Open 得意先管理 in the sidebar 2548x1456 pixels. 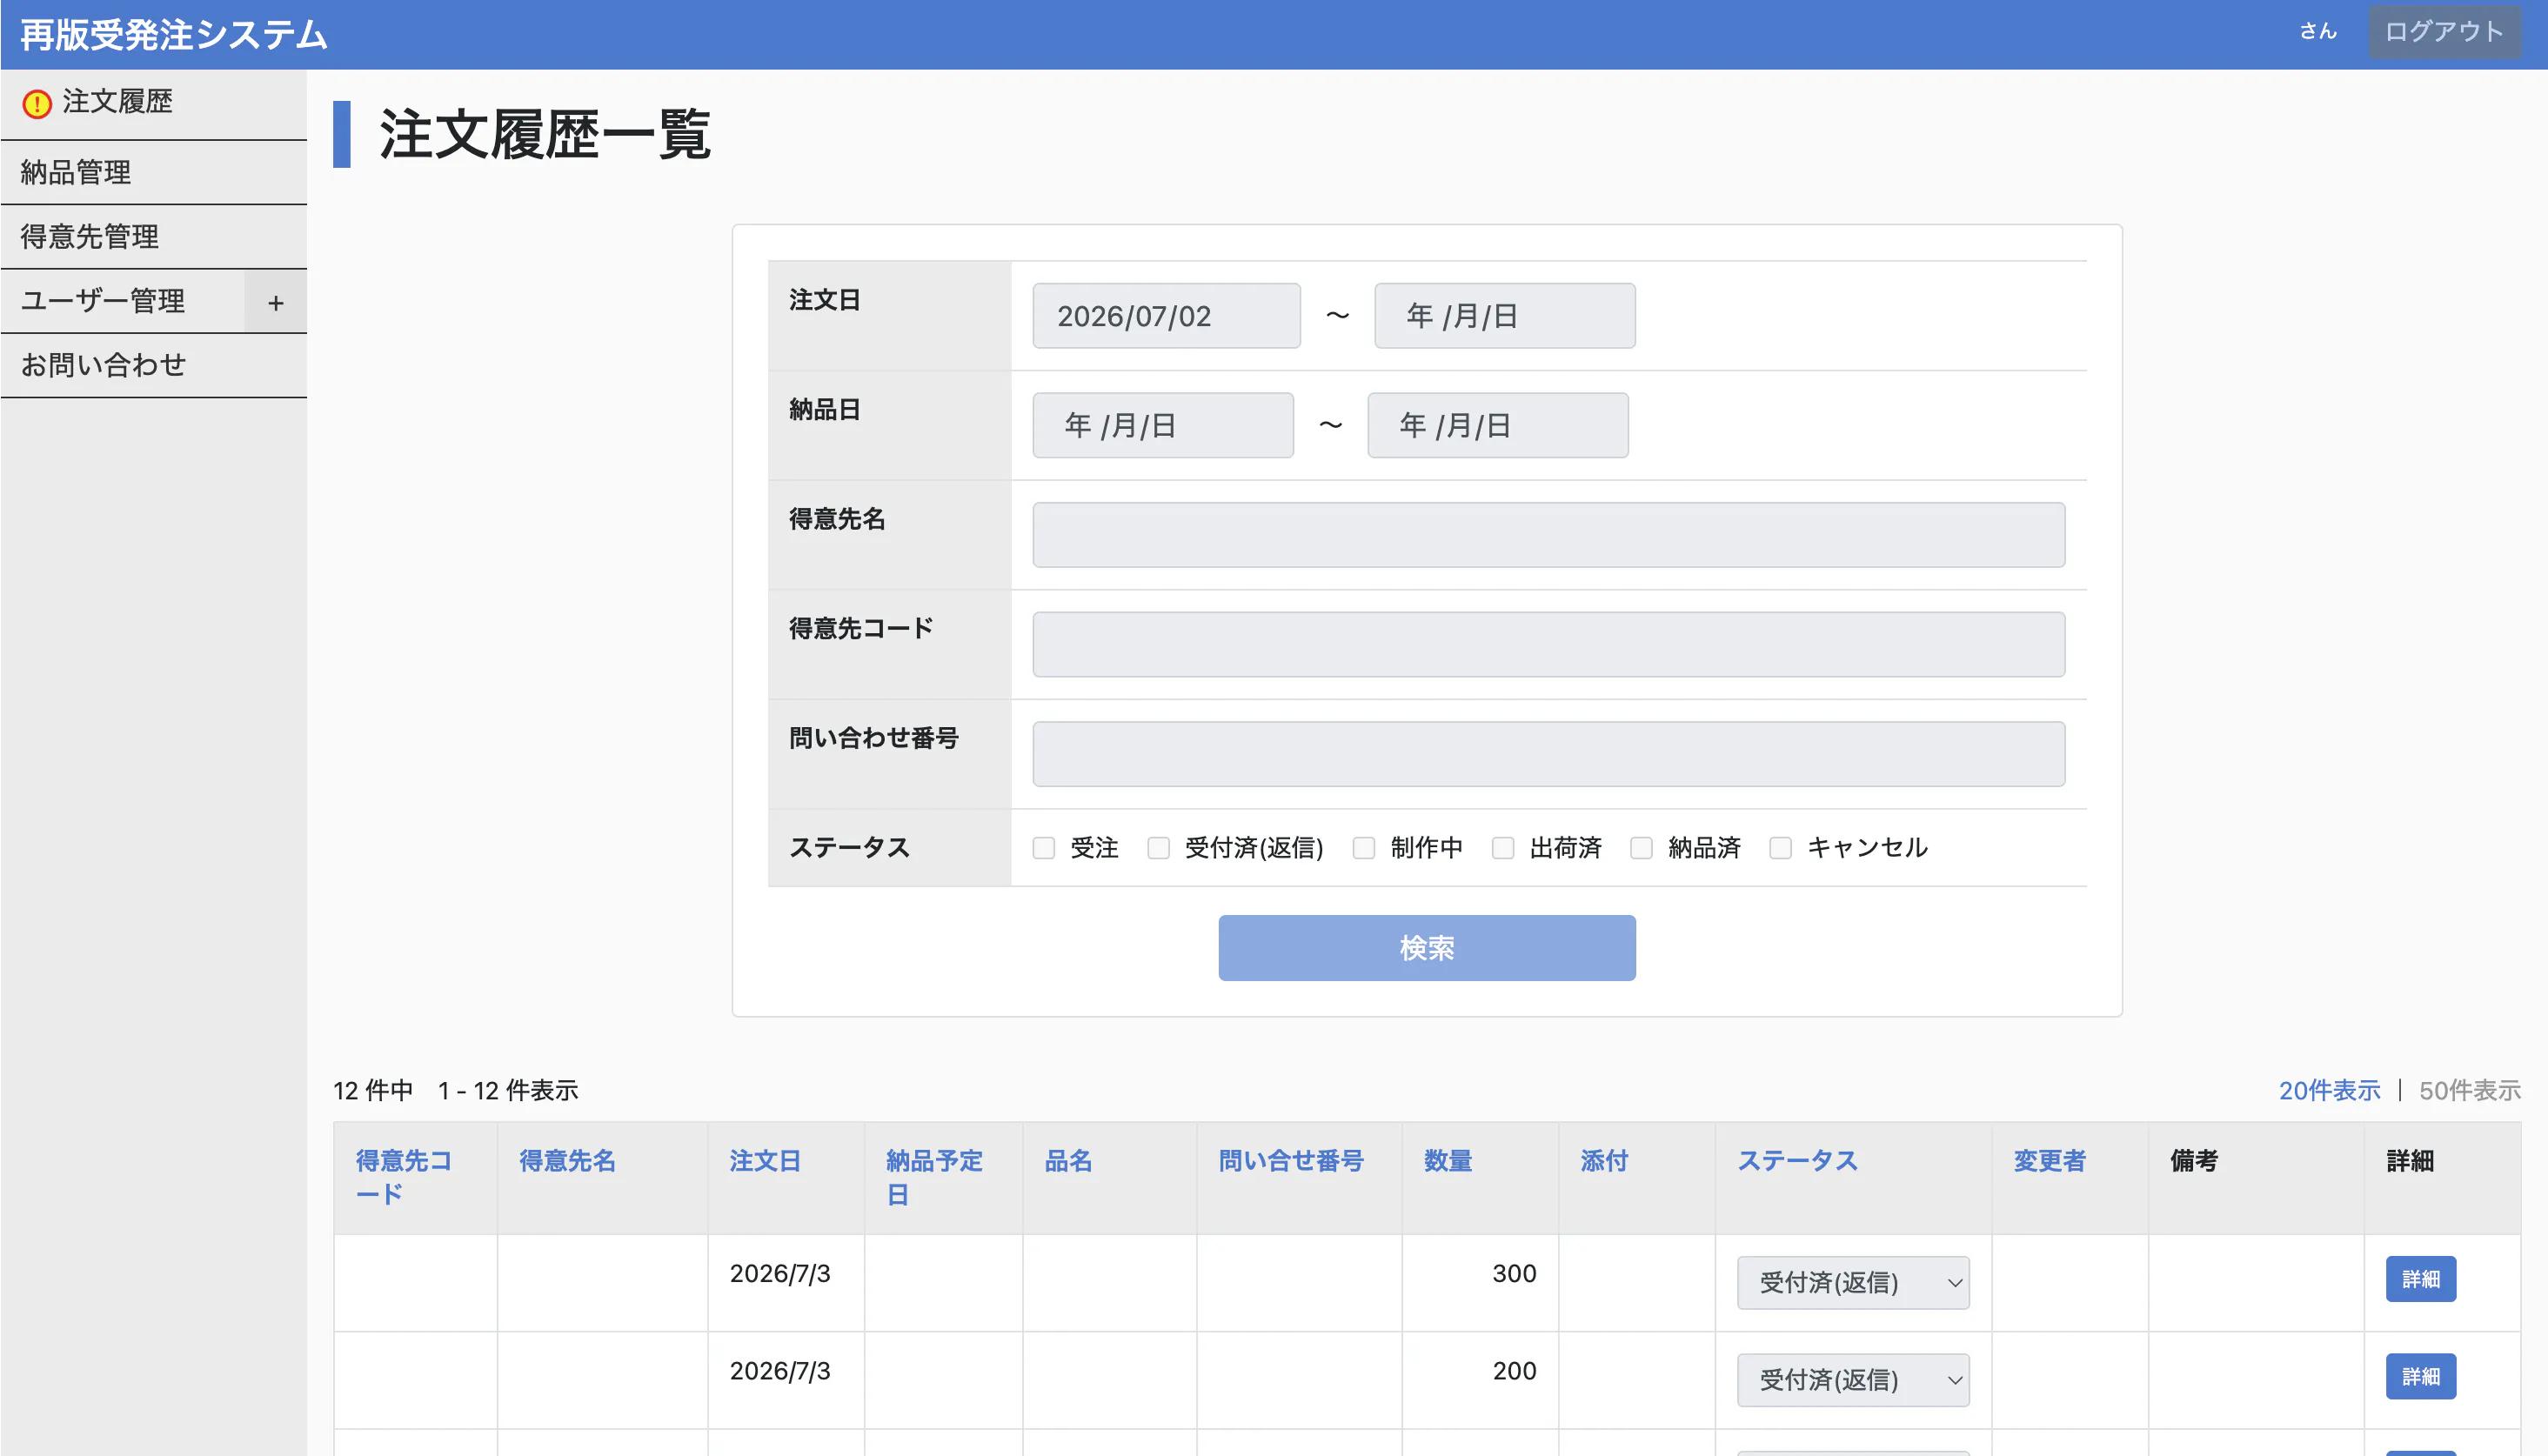(90, 236)
